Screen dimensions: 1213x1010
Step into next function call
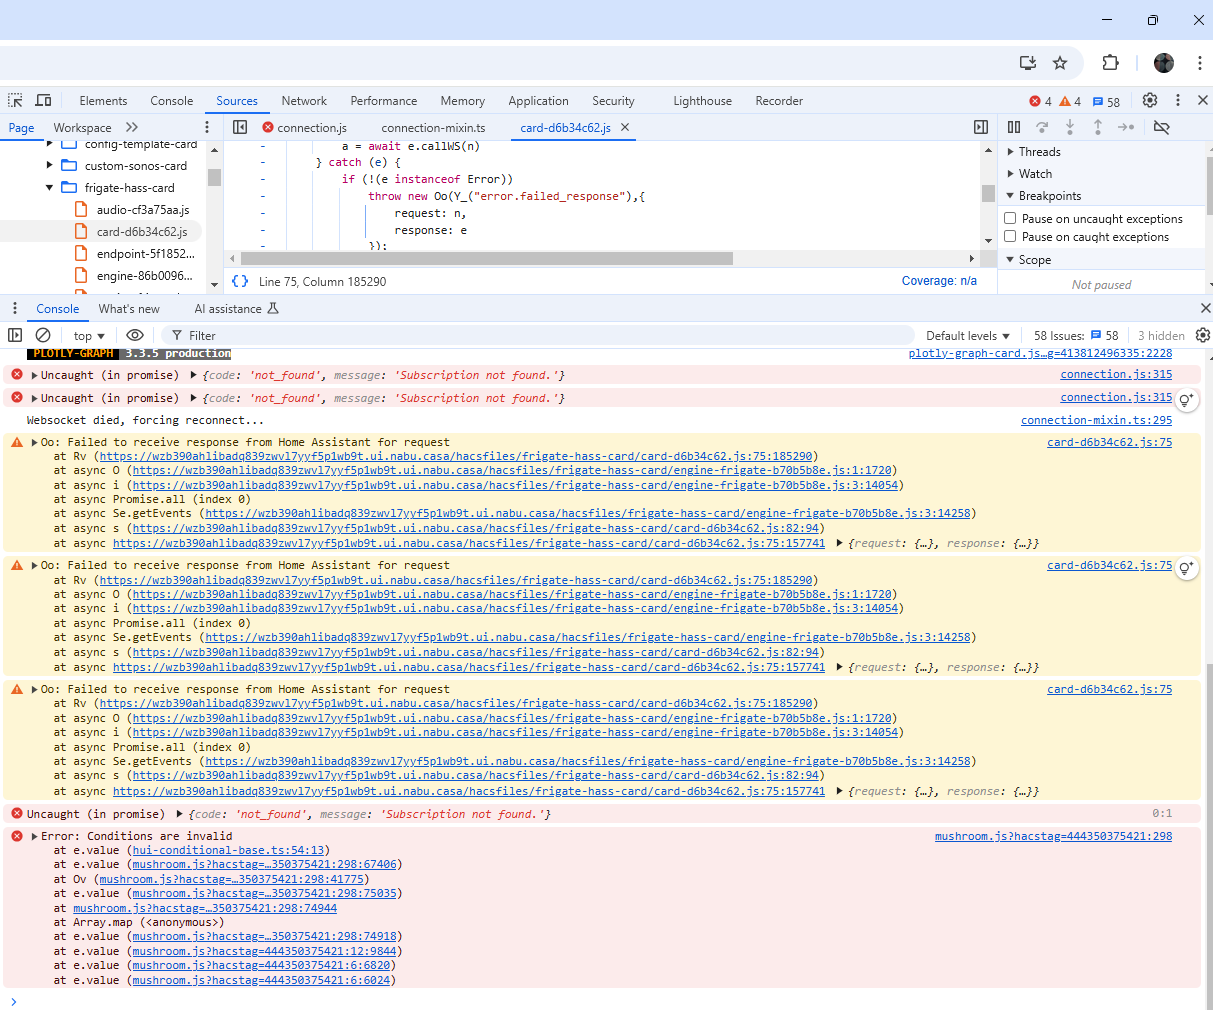click(x=1069, y=127)
